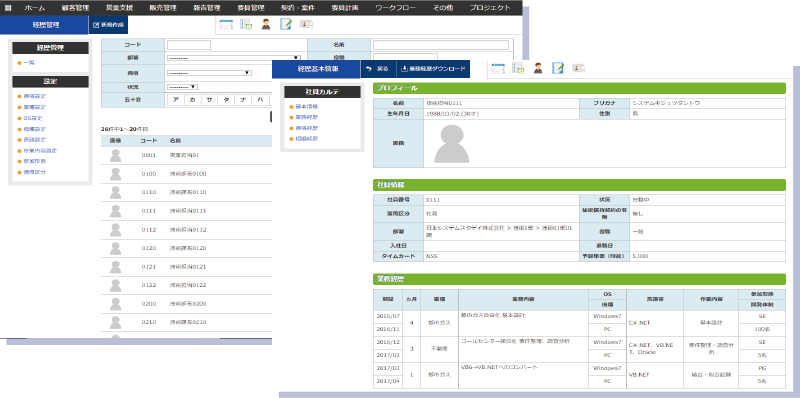Click the avatar icon in row 0200
Image resolution: width=800 pixels, height=398 pixels.
[116, 304]
